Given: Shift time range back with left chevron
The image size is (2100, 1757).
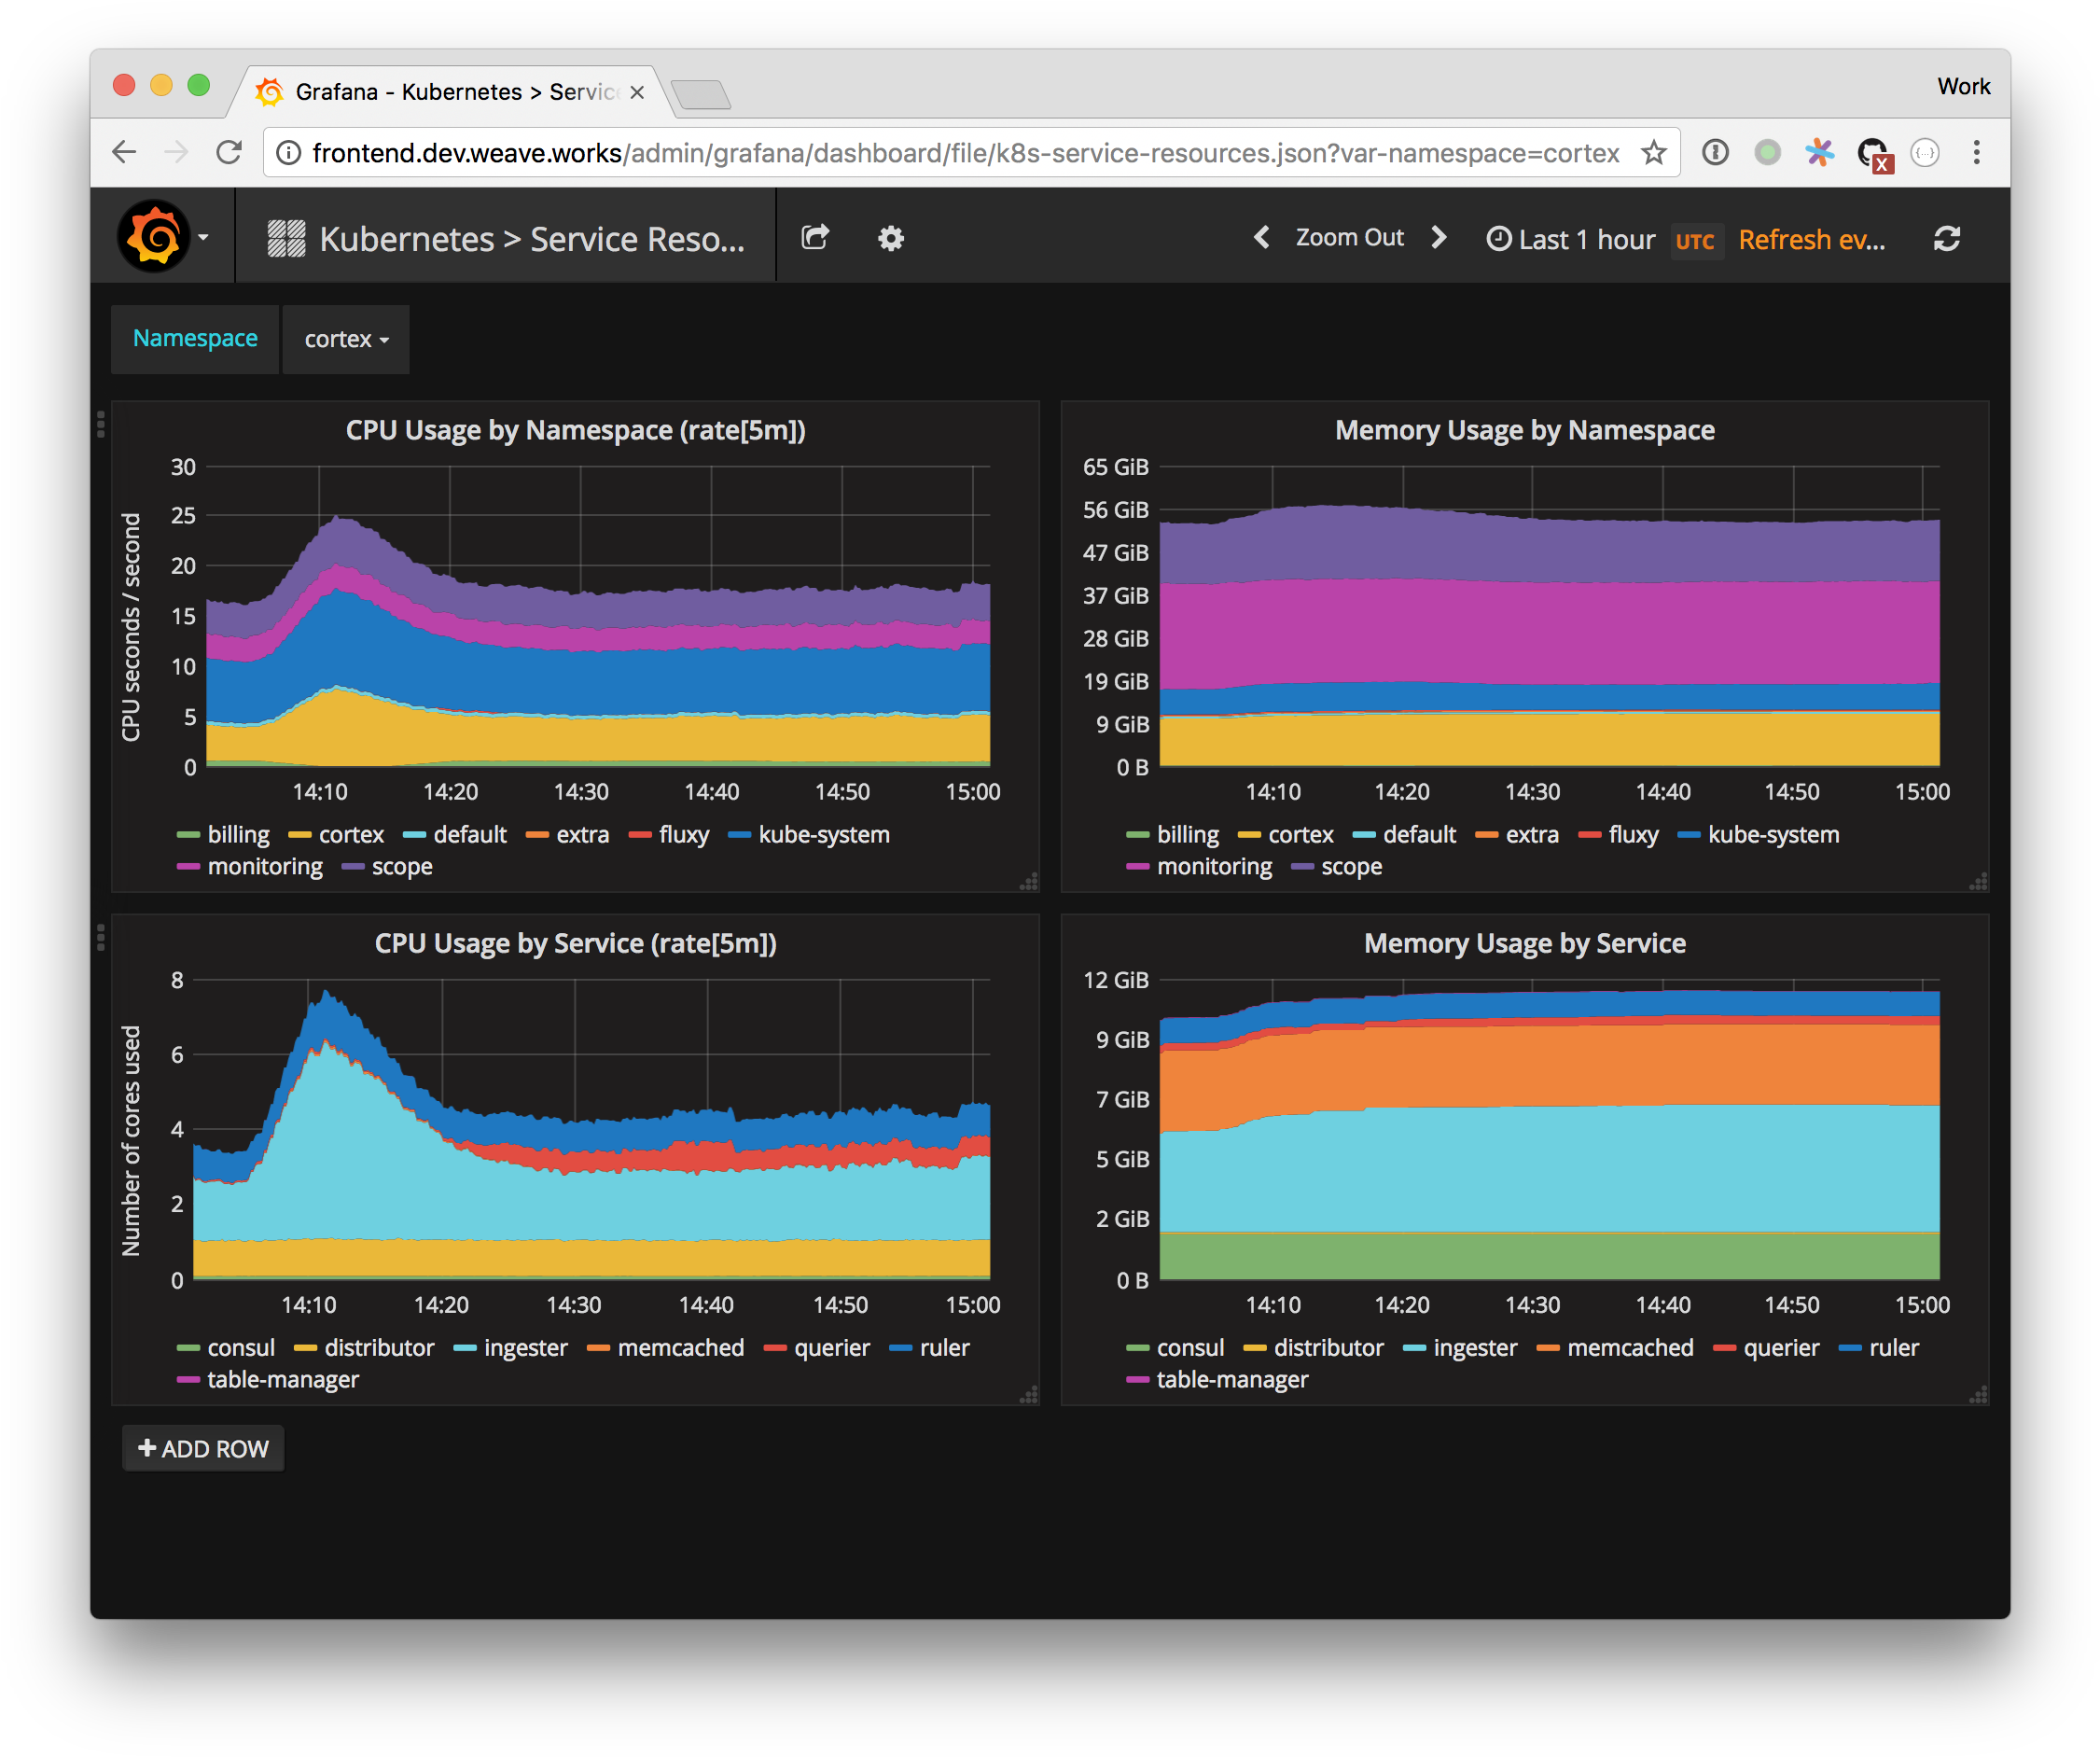Looking at the screenshot, I should (1262, 238).
